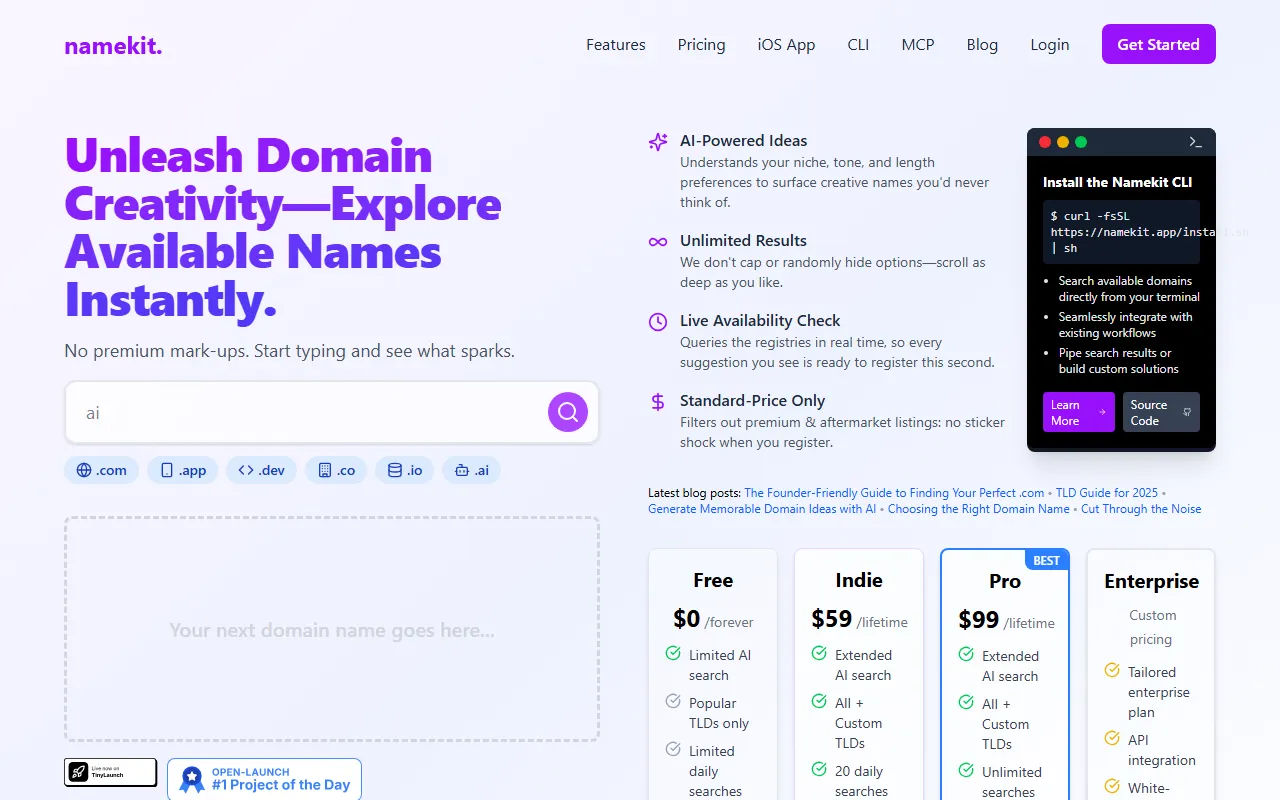Toggle the .dev TLD filter chip
The height and width of the screenshot is (800, 1280).
261,470
